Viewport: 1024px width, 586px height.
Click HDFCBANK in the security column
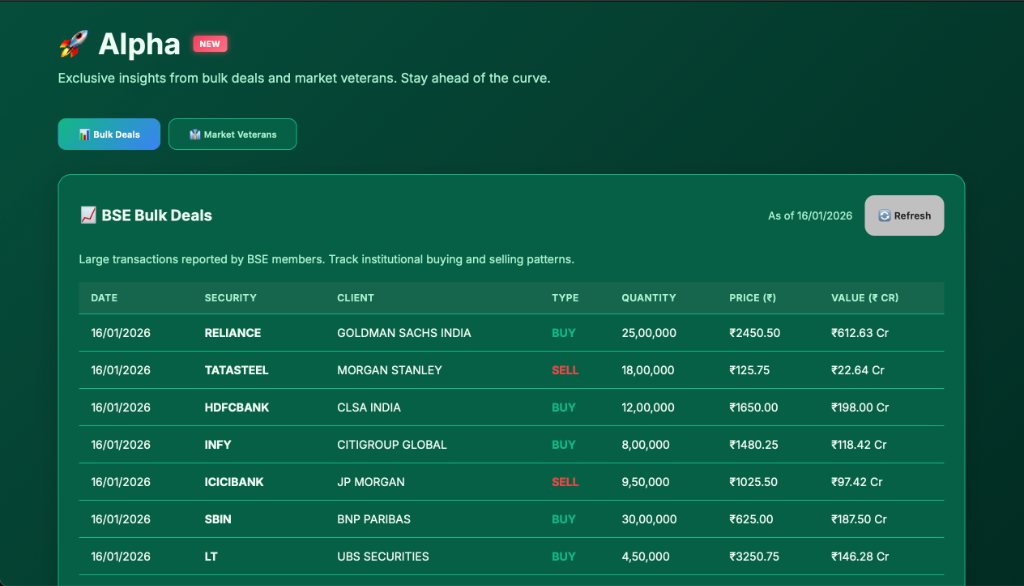point(237,408)
